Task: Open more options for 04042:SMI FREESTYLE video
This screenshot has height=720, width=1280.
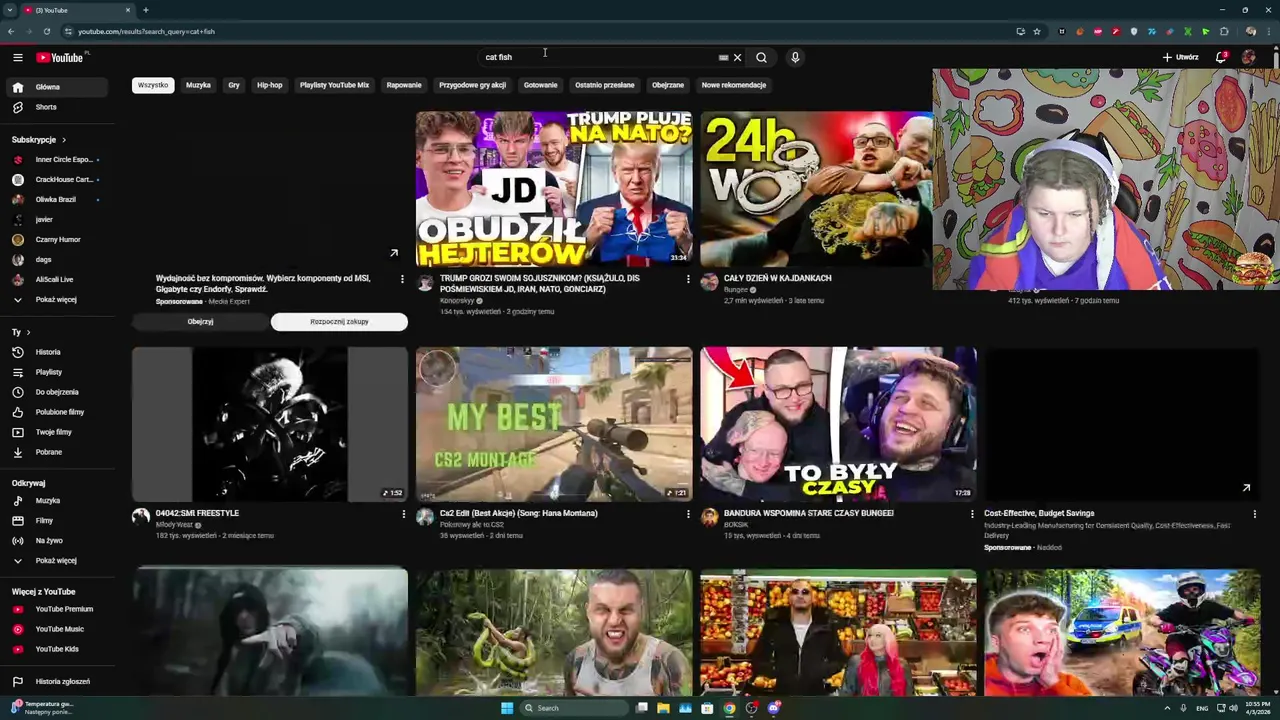Action: coord(404,514)
